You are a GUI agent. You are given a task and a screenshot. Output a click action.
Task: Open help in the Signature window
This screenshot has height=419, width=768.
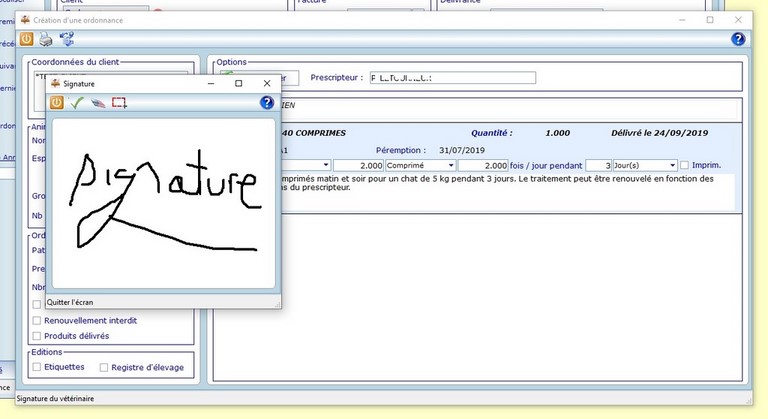tap(267, 103)
